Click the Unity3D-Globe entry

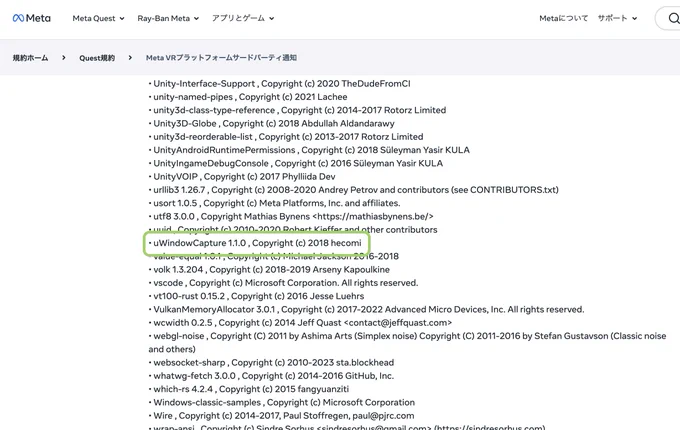click(x=271, y=124)
